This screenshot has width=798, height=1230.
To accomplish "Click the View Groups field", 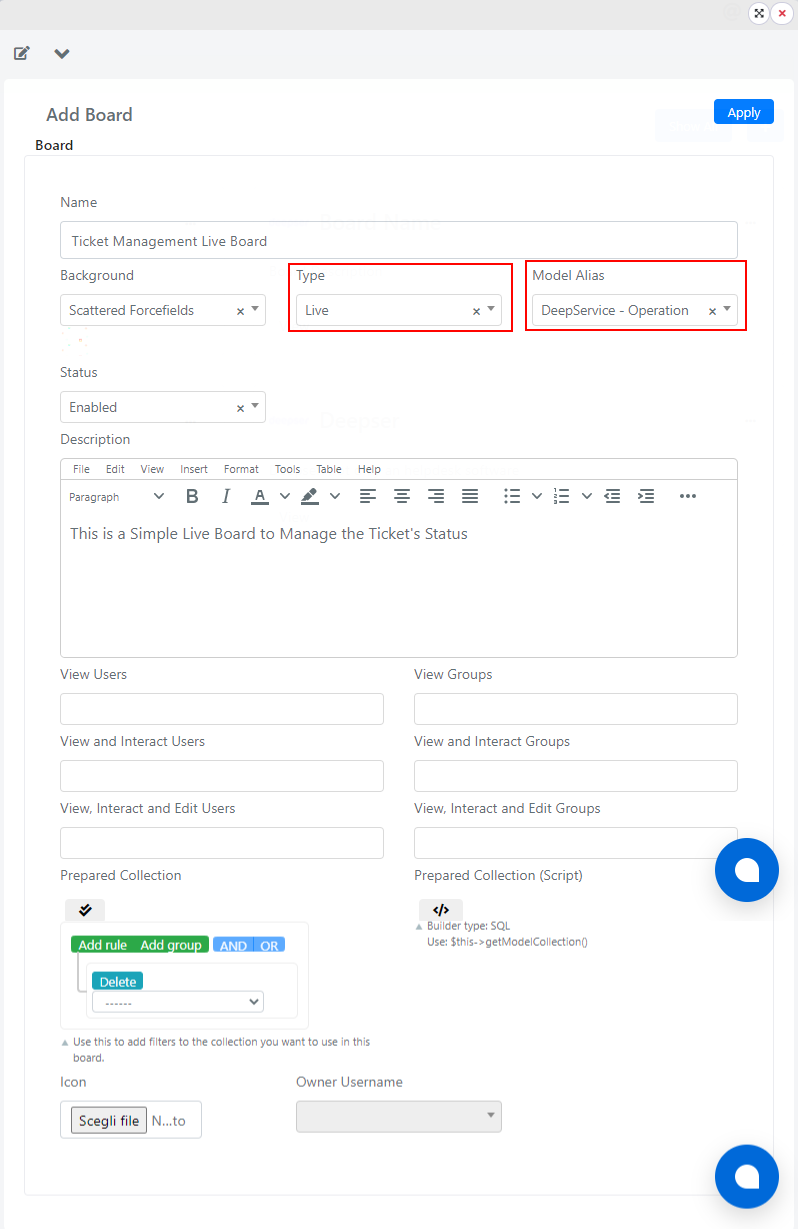I will pyautogui.click(x=576, y=708).
